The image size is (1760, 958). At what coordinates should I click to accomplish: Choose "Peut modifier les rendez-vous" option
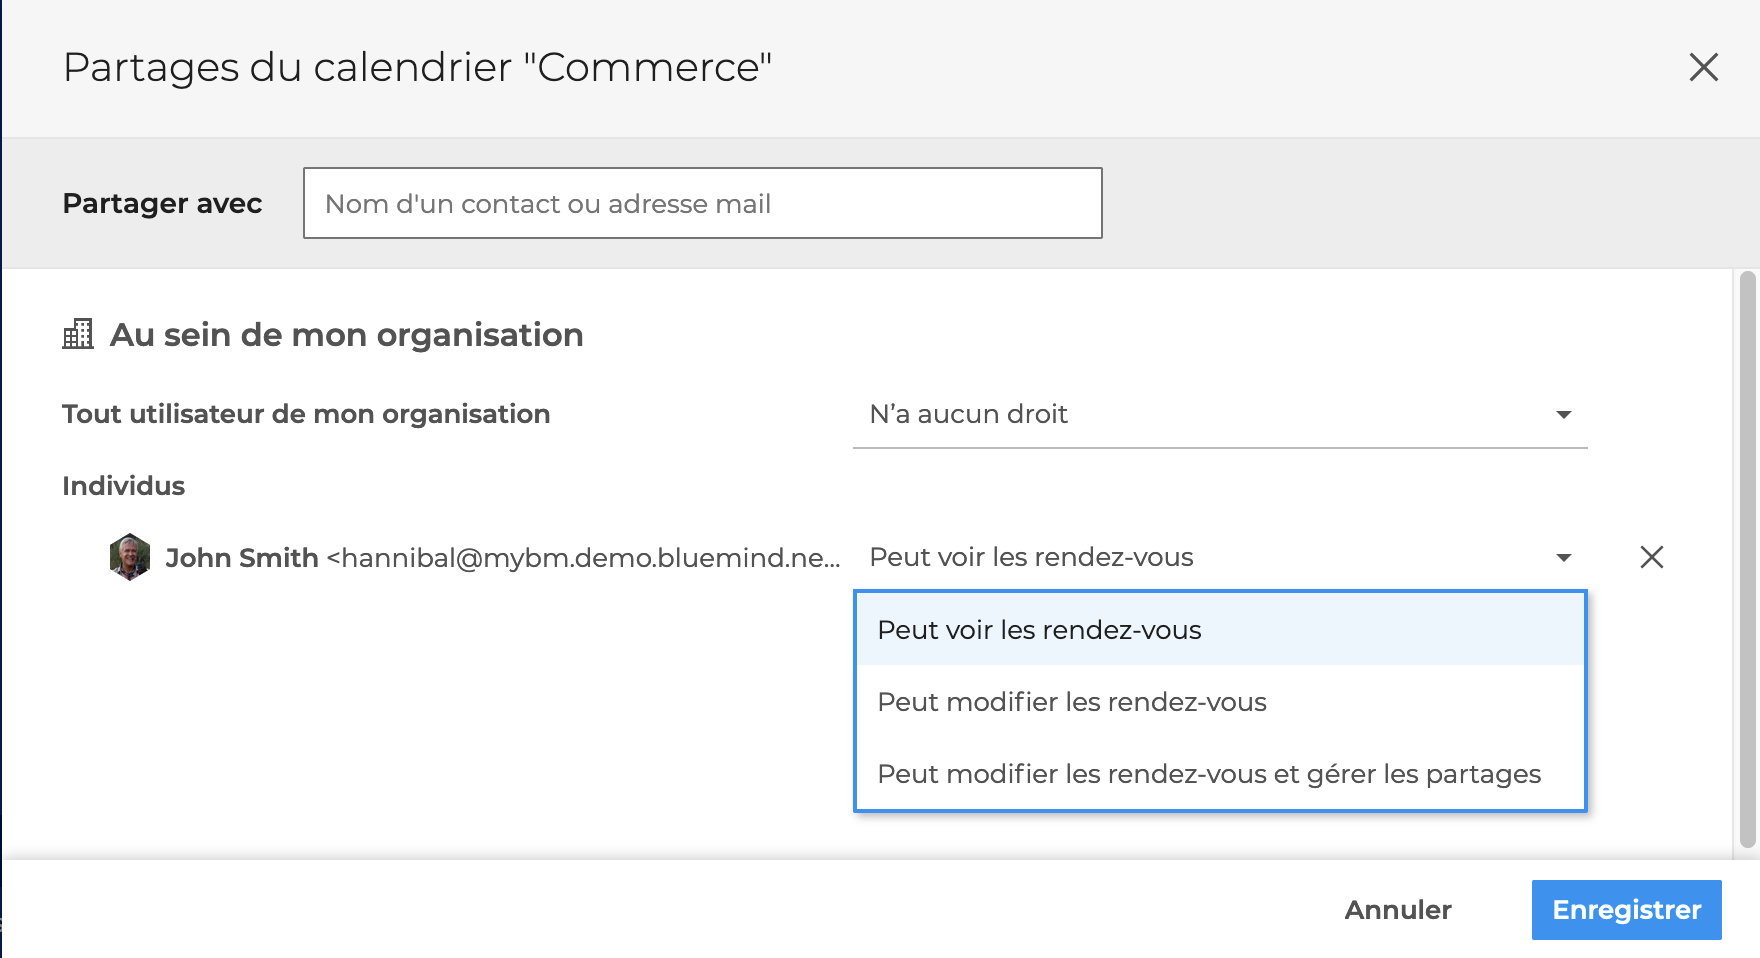pos(1071,702)
